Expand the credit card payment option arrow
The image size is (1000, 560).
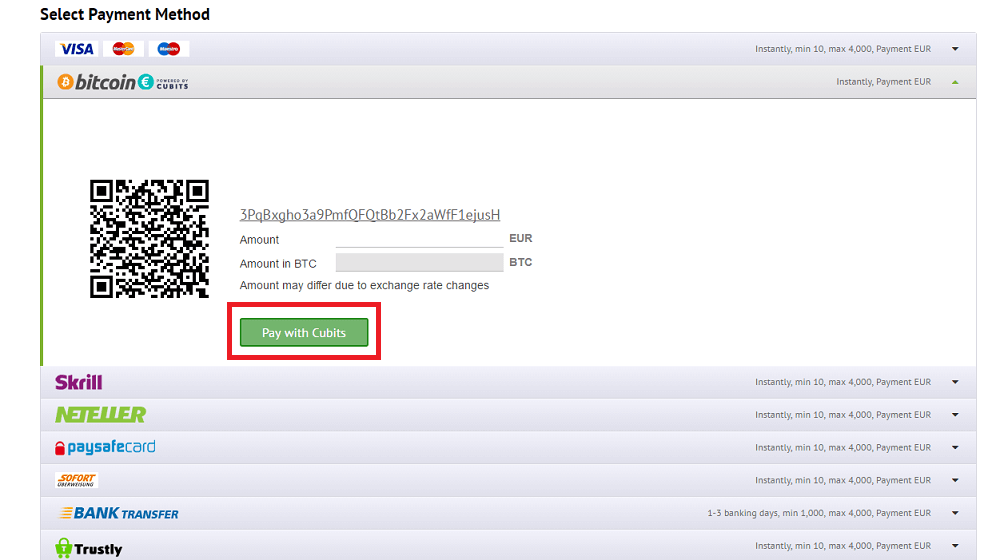[955, 49]
